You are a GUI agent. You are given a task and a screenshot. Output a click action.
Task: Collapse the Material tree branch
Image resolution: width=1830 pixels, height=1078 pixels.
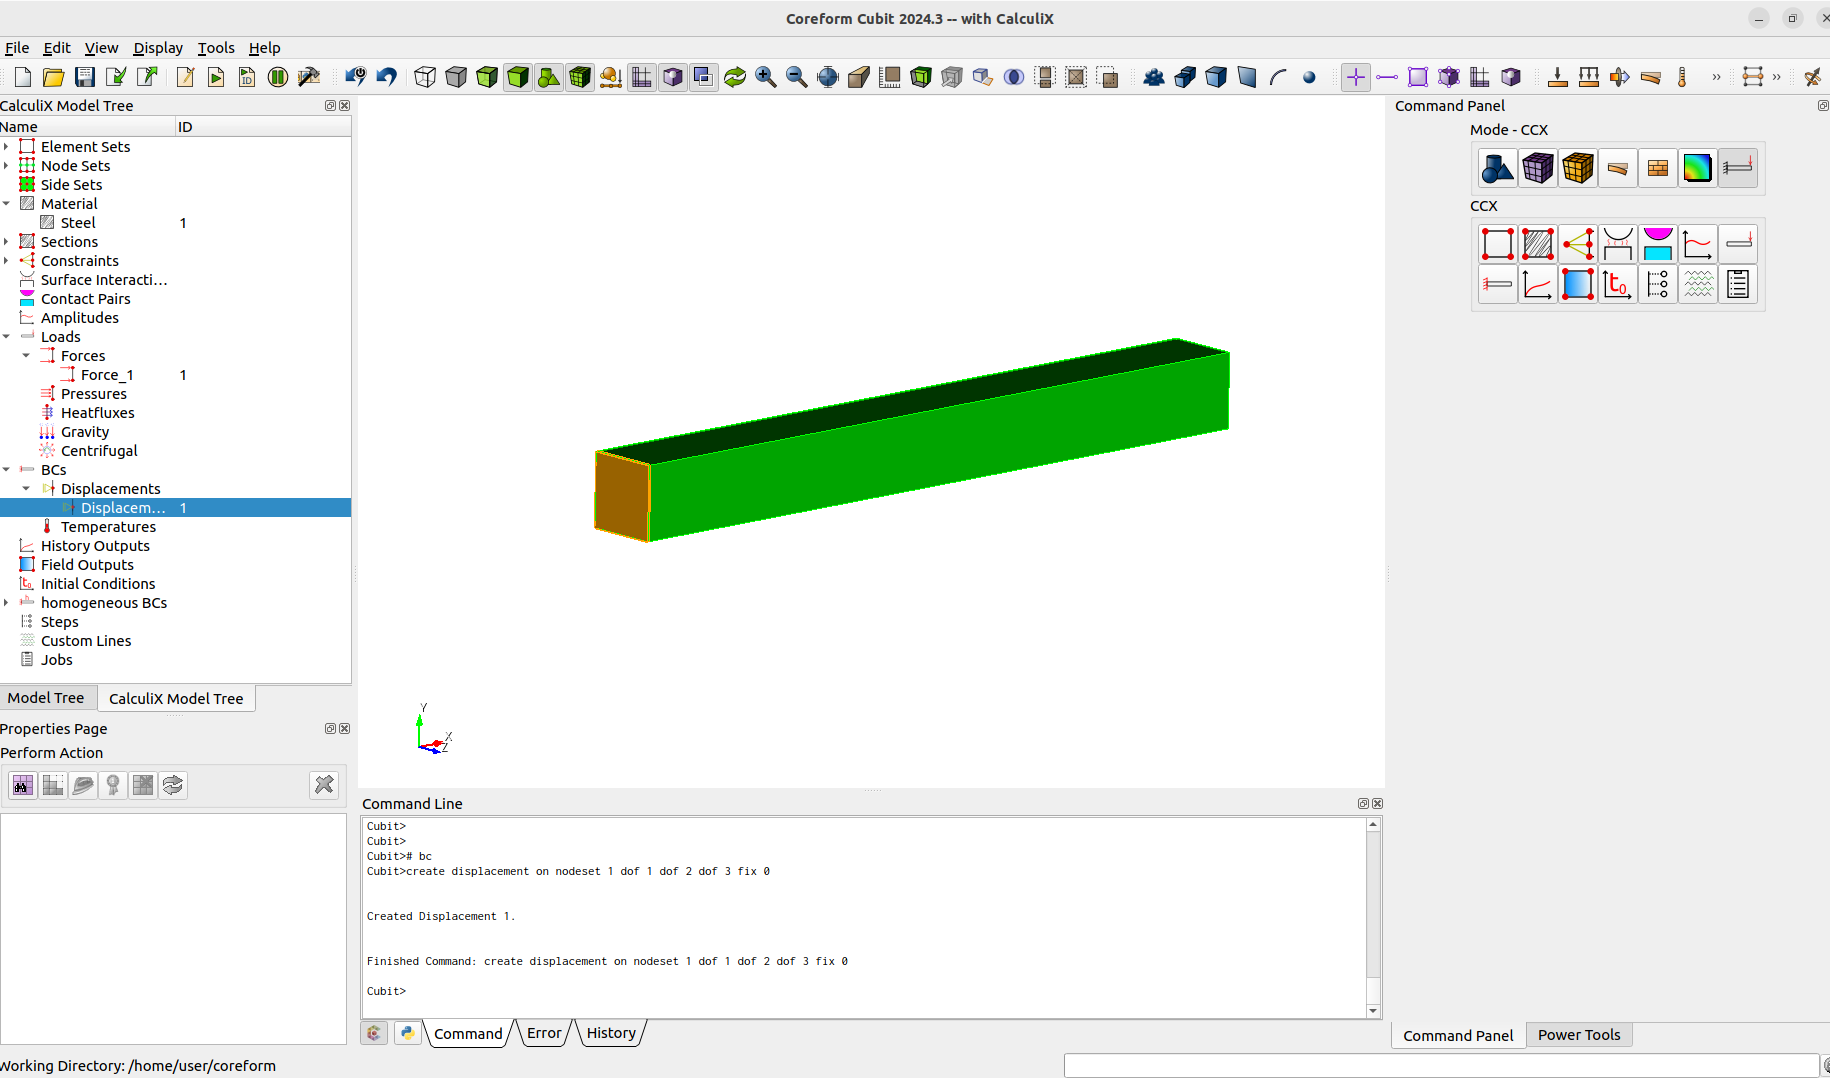(7, 203)
